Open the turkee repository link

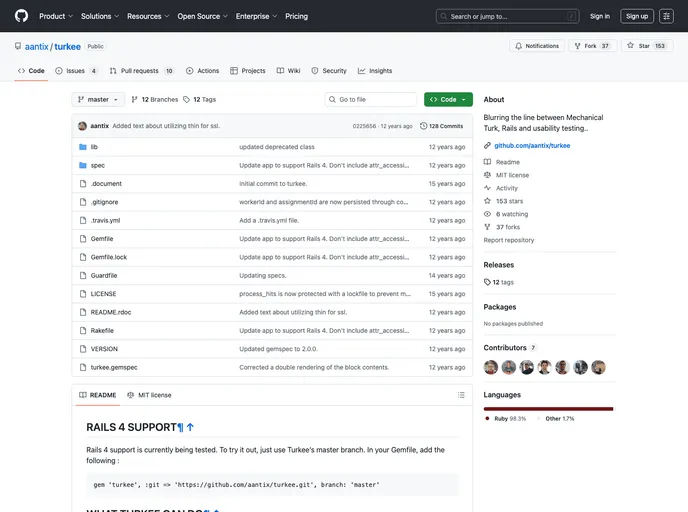68,47
